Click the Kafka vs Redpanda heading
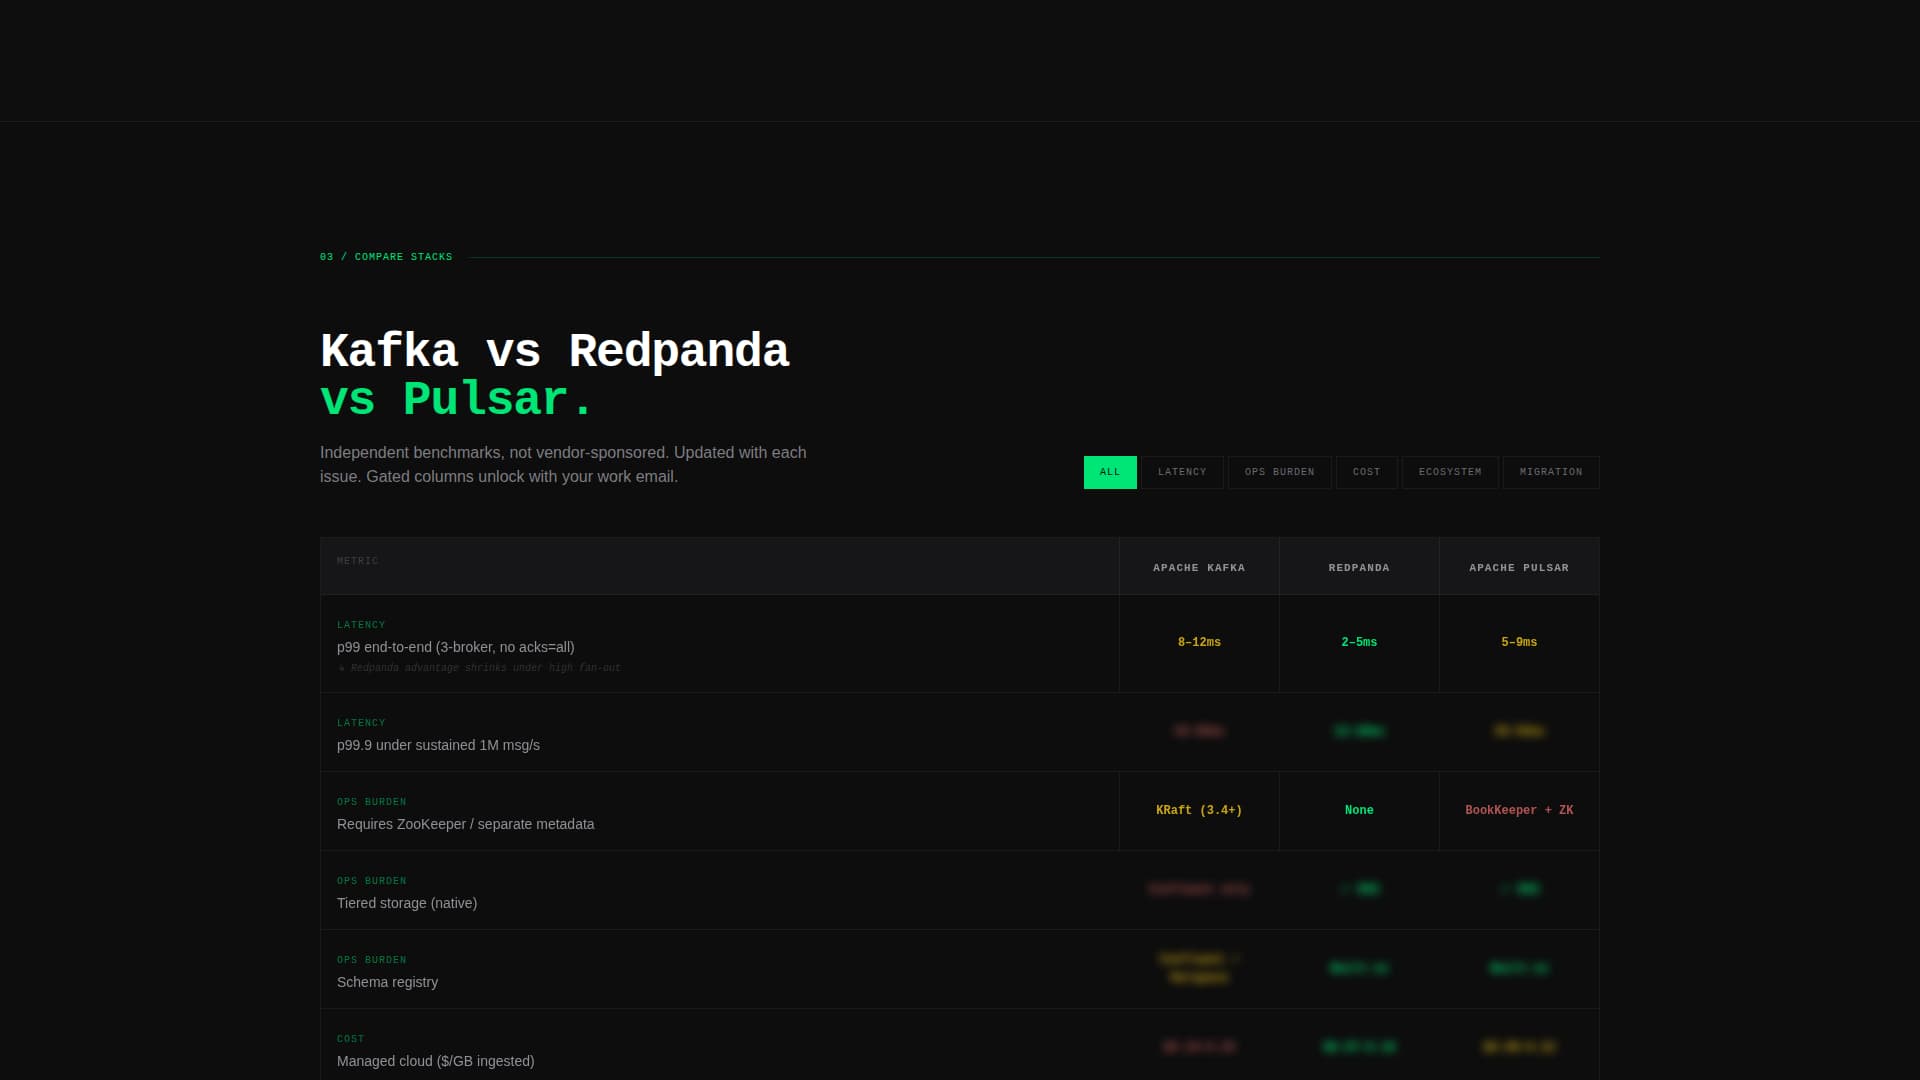This screenshot has width=1920, height=1080. pyautogui.click(x=555, y=375)
